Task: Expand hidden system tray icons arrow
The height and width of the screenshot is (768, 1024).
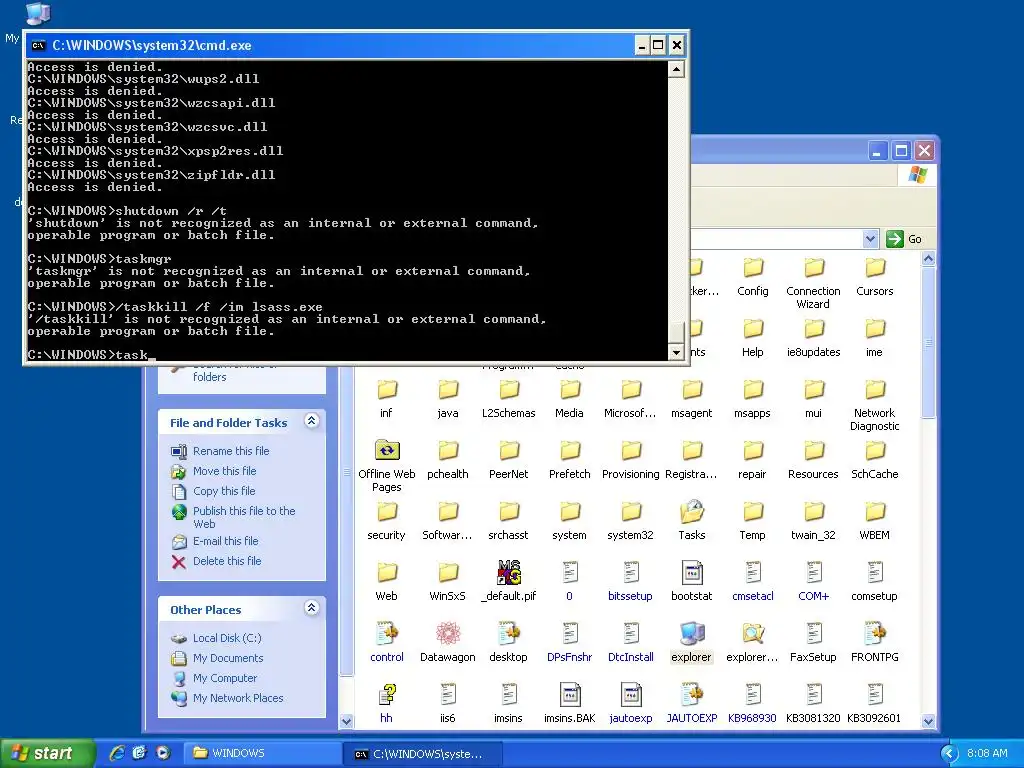Action: [949, 754]
